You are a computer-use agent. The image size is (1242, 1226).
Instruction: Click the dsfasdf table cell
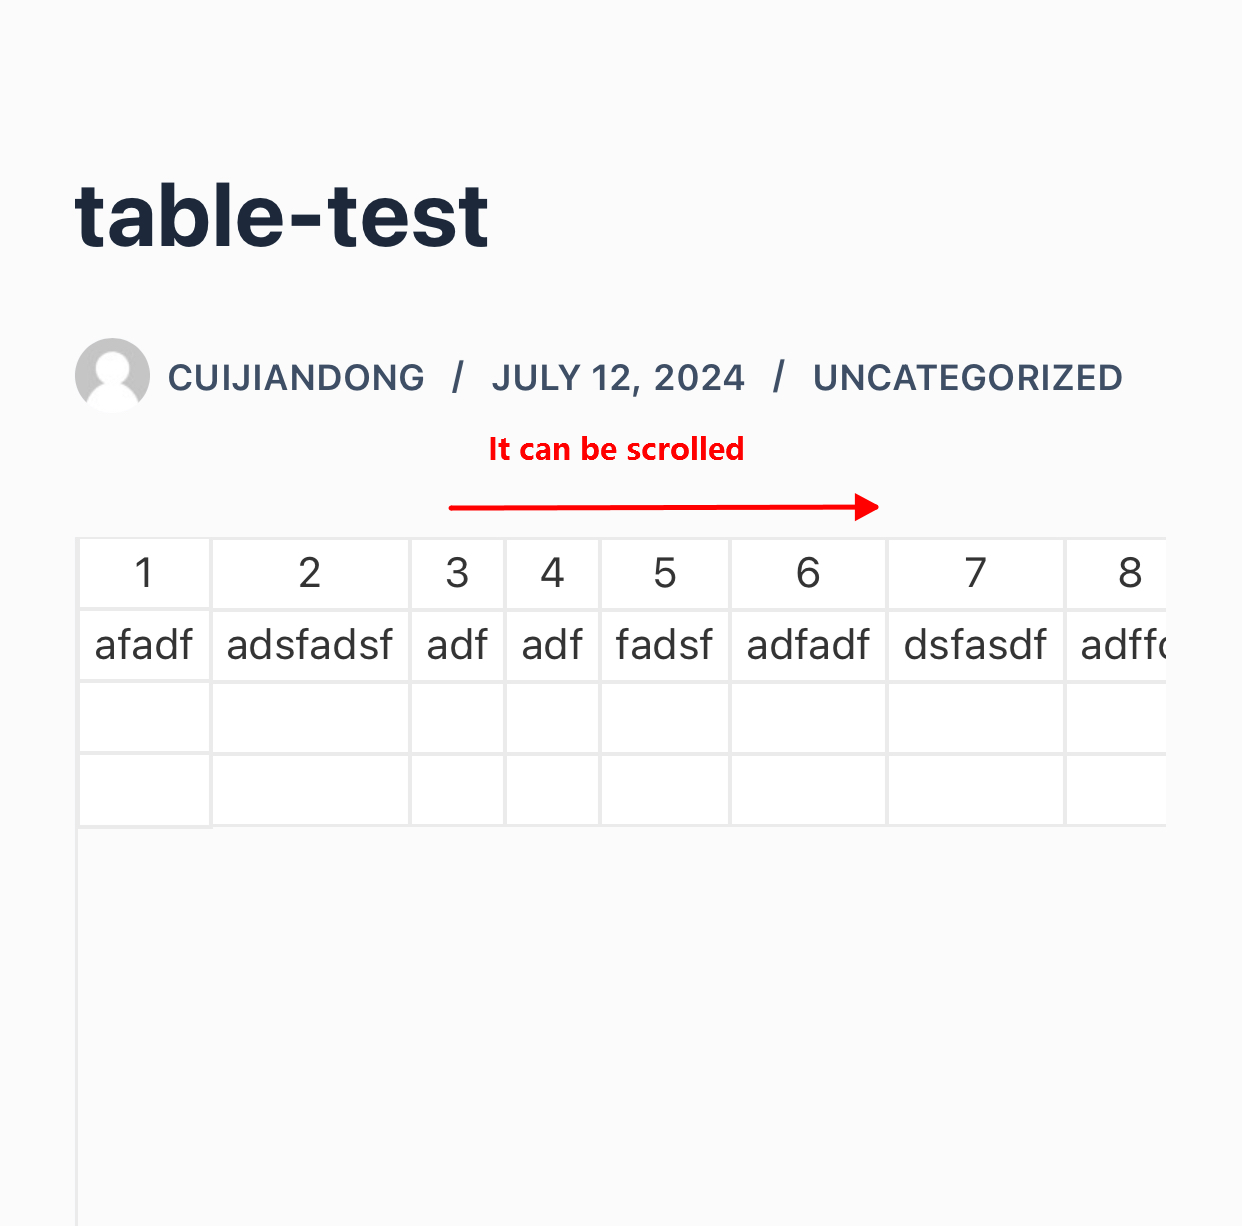[976, 646]
